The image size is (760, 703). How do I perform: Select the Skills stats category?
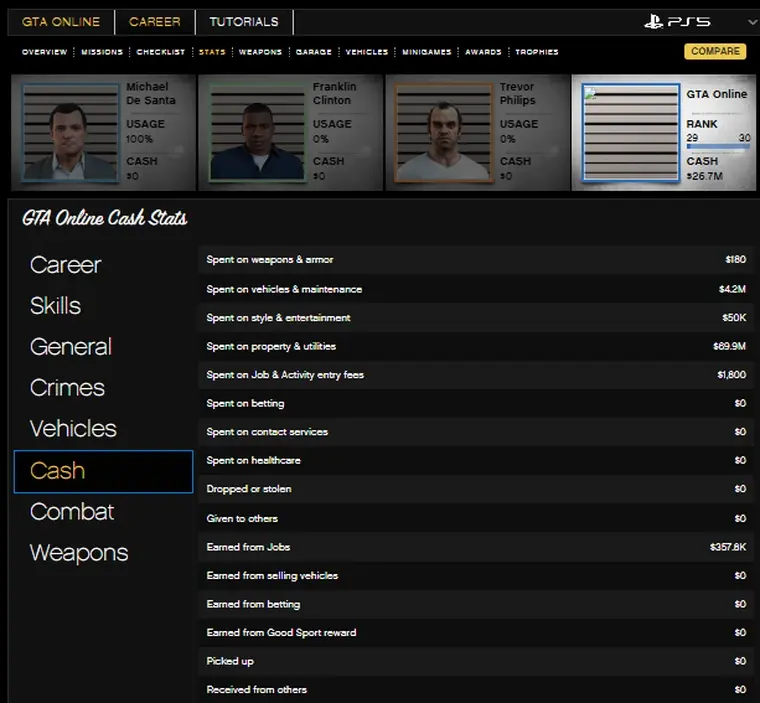pyautogui.click(x=56, y=306)
